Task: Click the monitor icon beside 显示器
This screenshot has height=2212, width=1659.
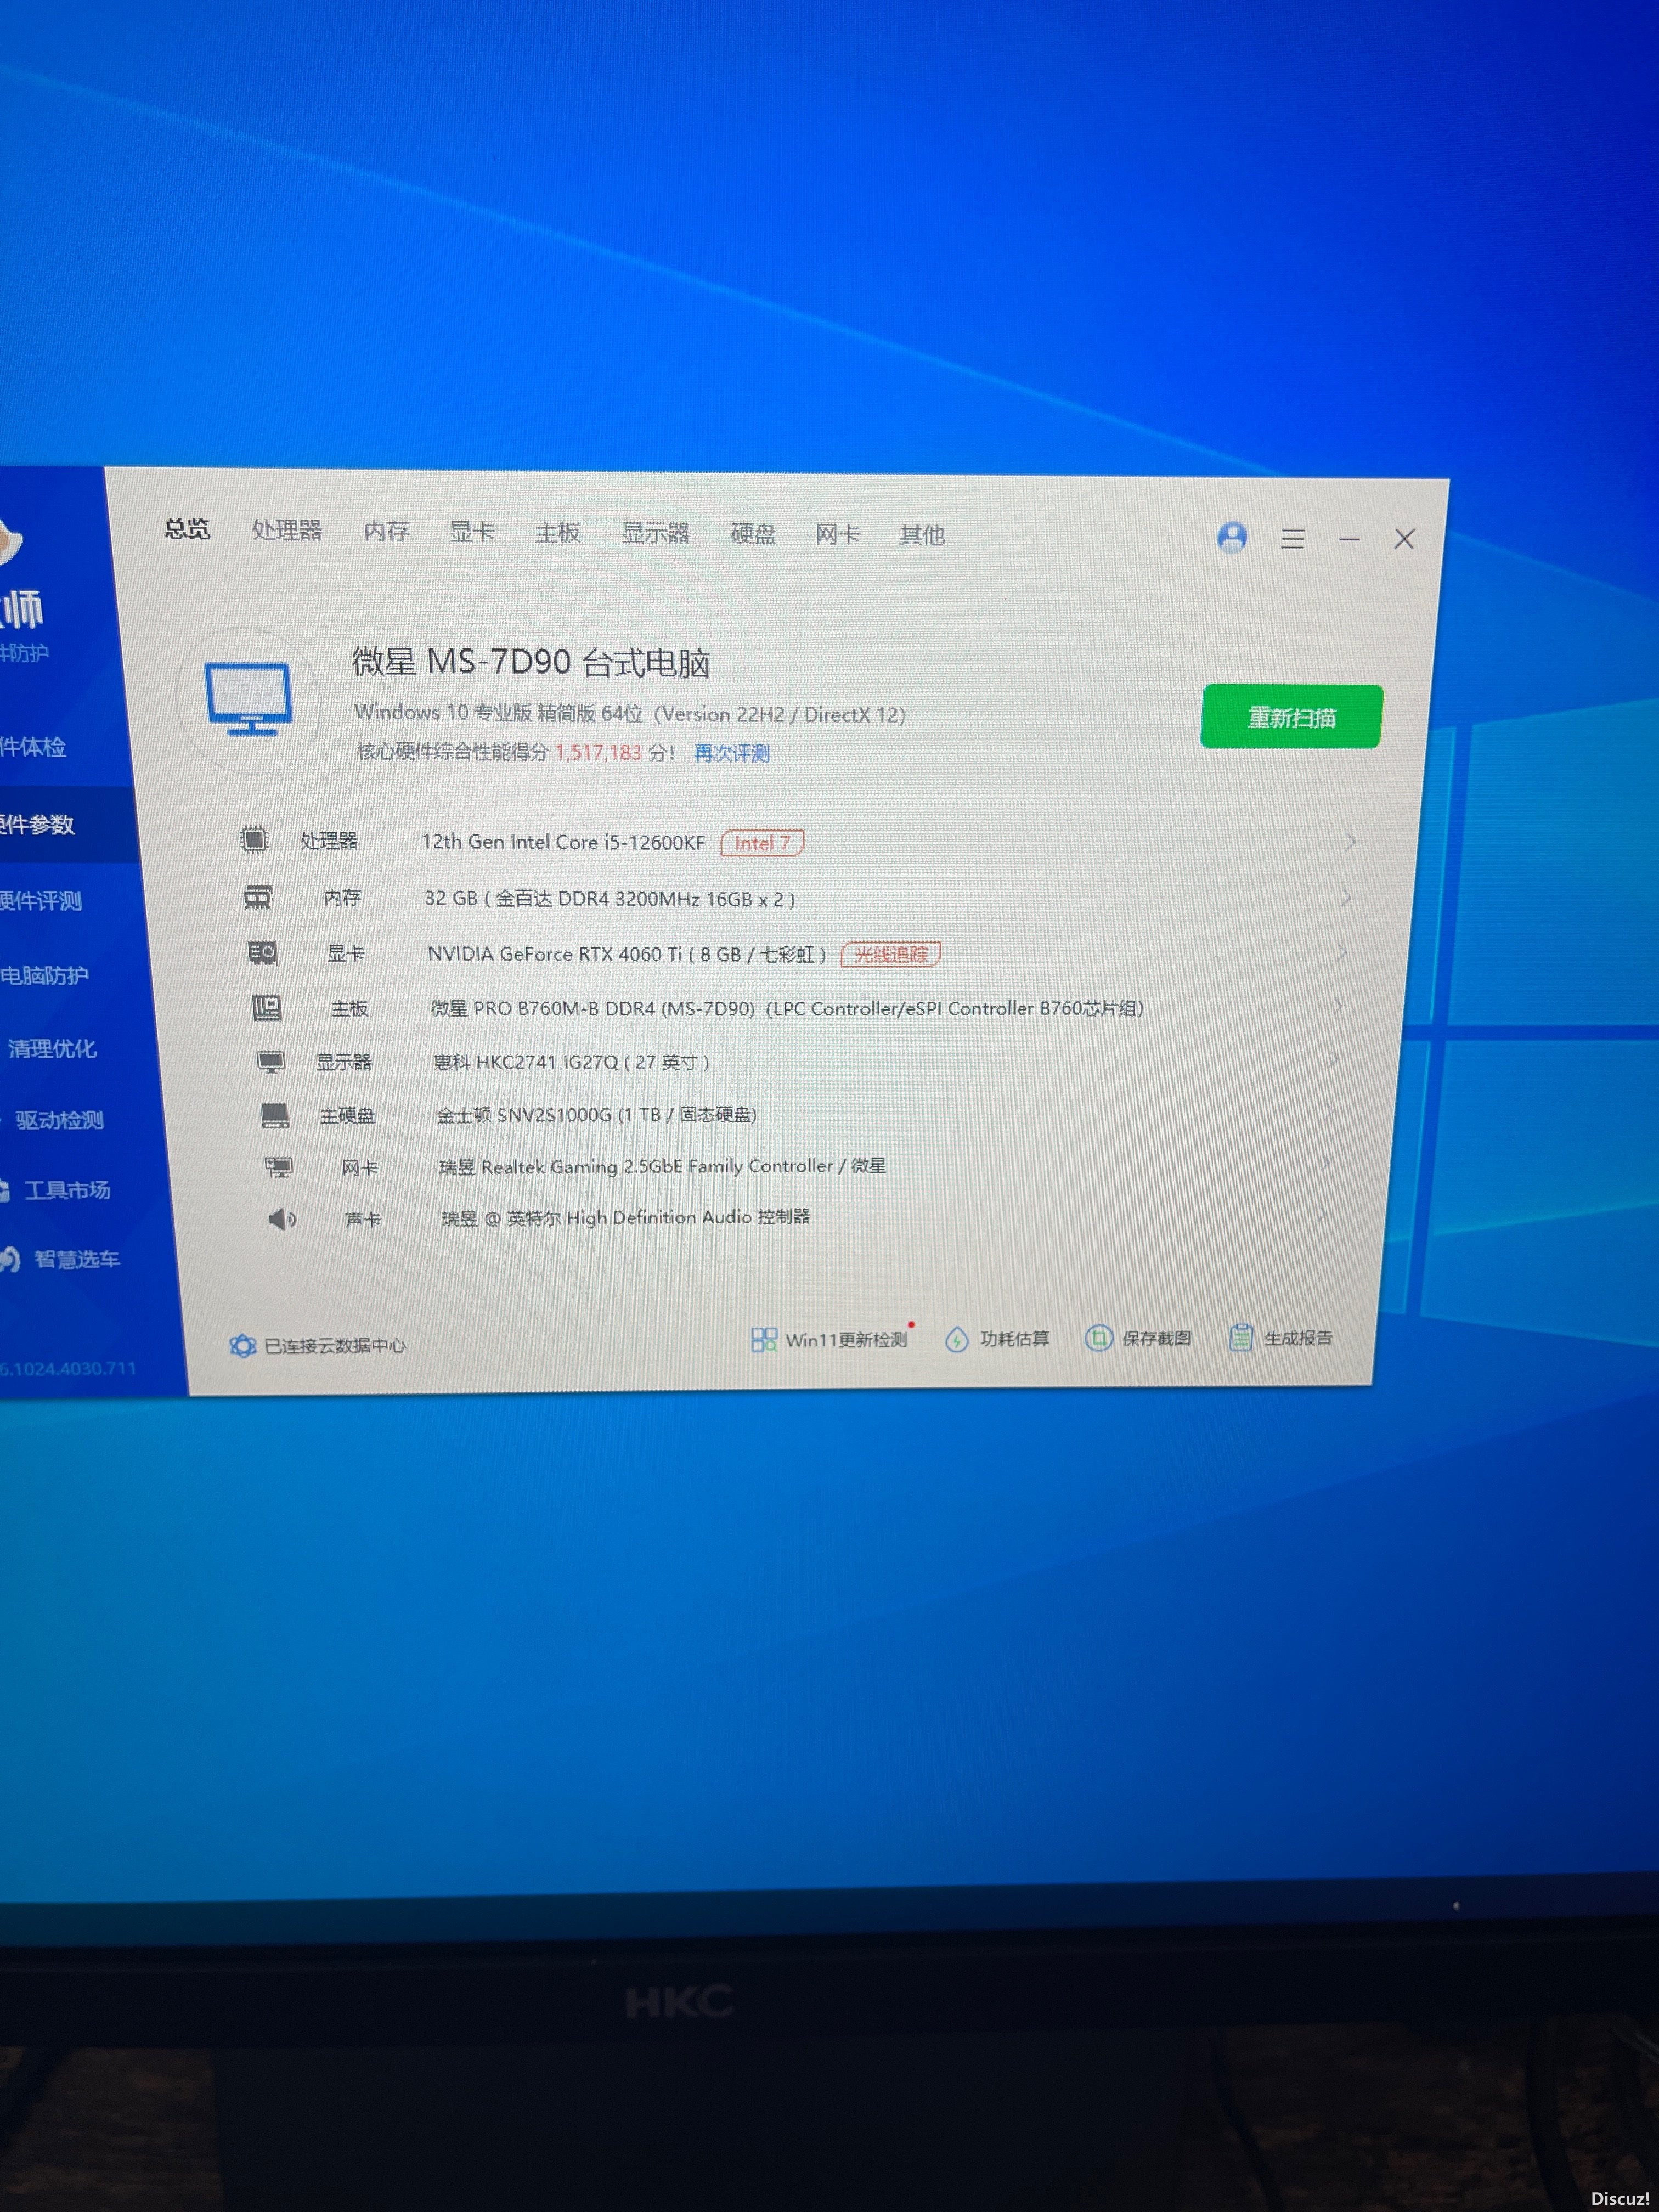Action: click(x=271, y=1061)
